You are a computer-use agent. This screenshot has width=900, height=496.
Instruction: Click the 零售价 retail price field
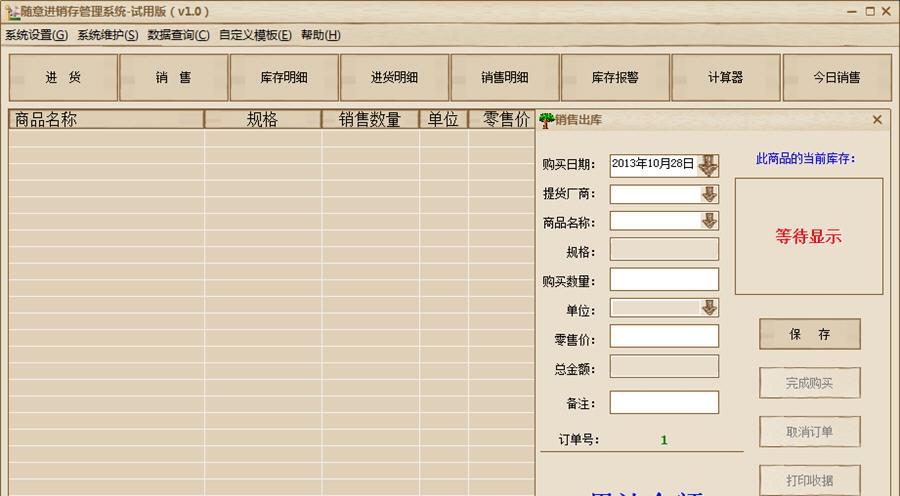pyautogui.click(x=664, y=336)
